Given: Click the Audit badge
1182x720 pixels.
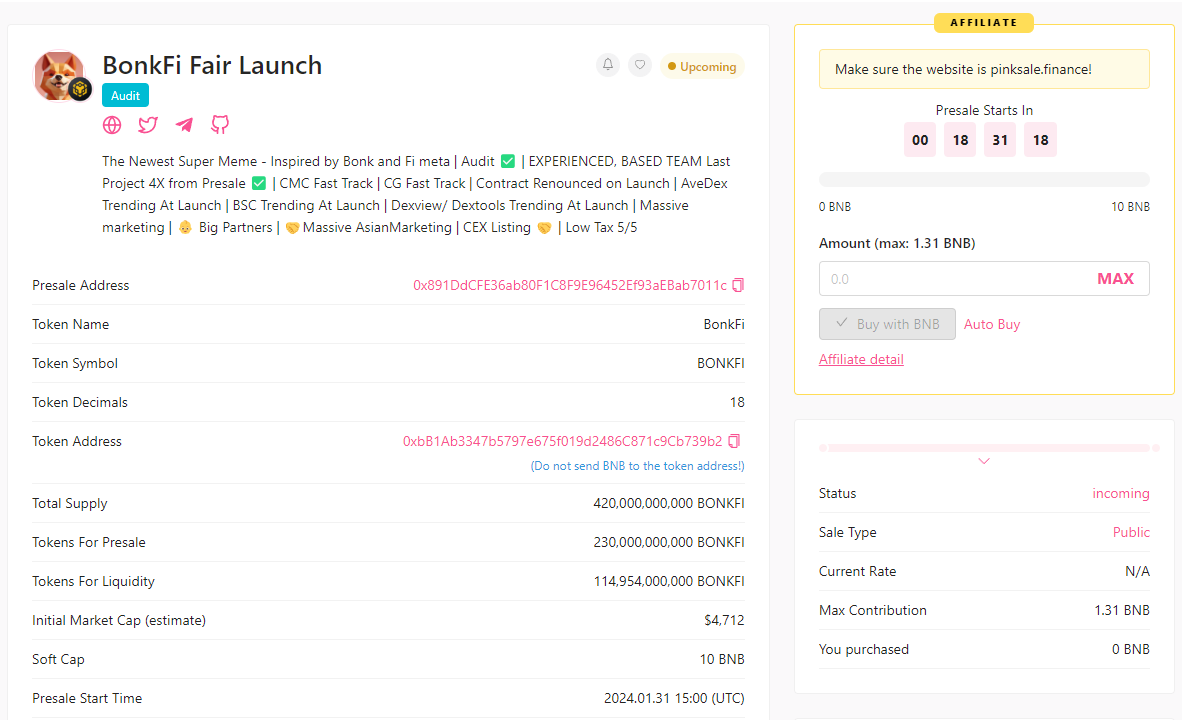Looking at the screenshot, I should click(125, 96).
